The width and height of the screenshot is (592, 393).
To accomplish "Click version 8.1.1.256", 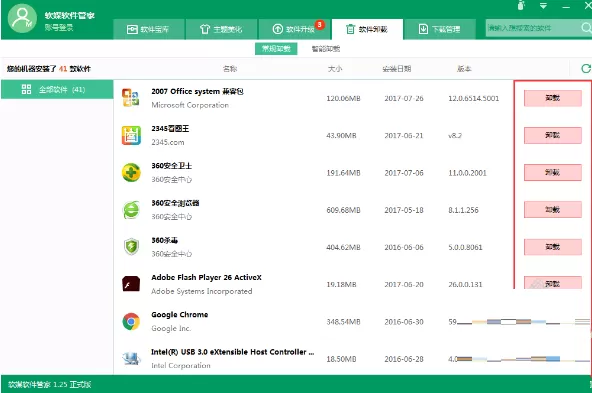I will point(463,210).
